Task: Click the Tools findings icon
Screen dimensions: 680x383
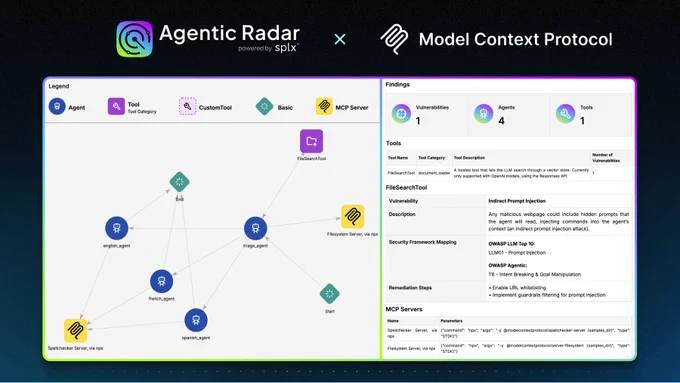Action: 566,114
